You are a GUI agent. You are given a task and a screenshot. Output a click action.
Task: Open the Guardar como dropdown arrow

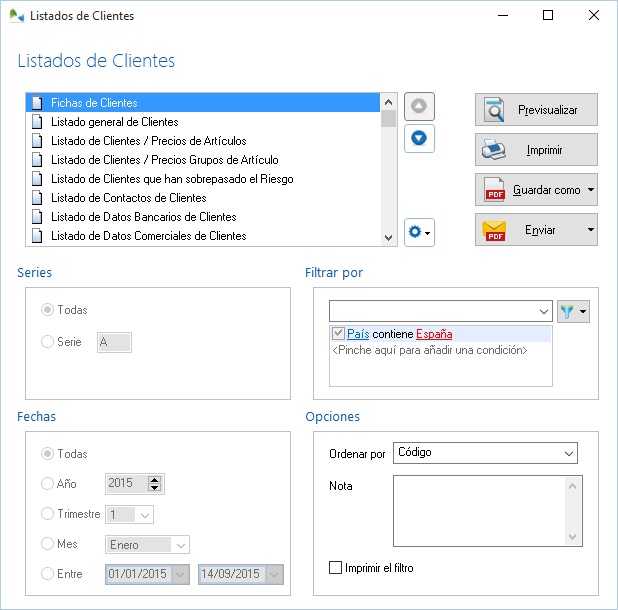pyautogui.click(x=592, y=190)
